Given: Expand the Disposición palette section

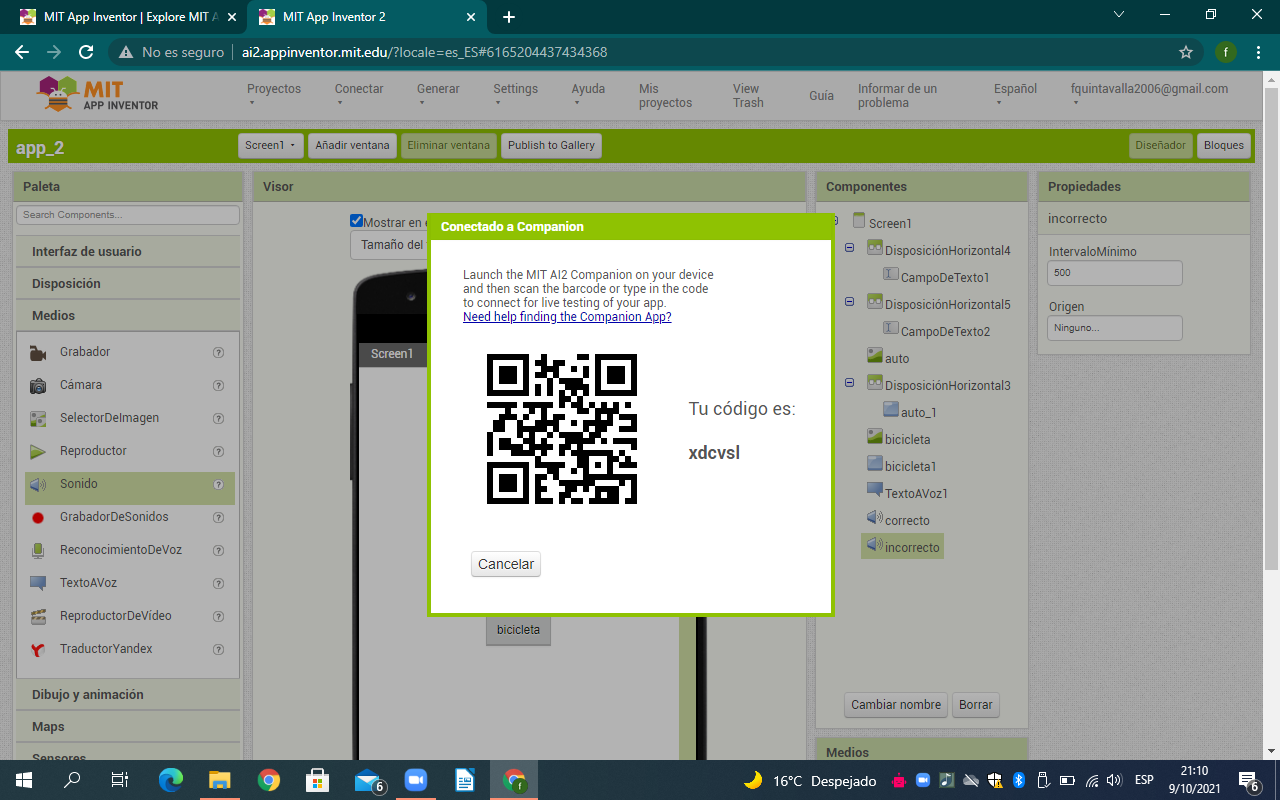Looking at the screenshot, I should coord(127,284).
